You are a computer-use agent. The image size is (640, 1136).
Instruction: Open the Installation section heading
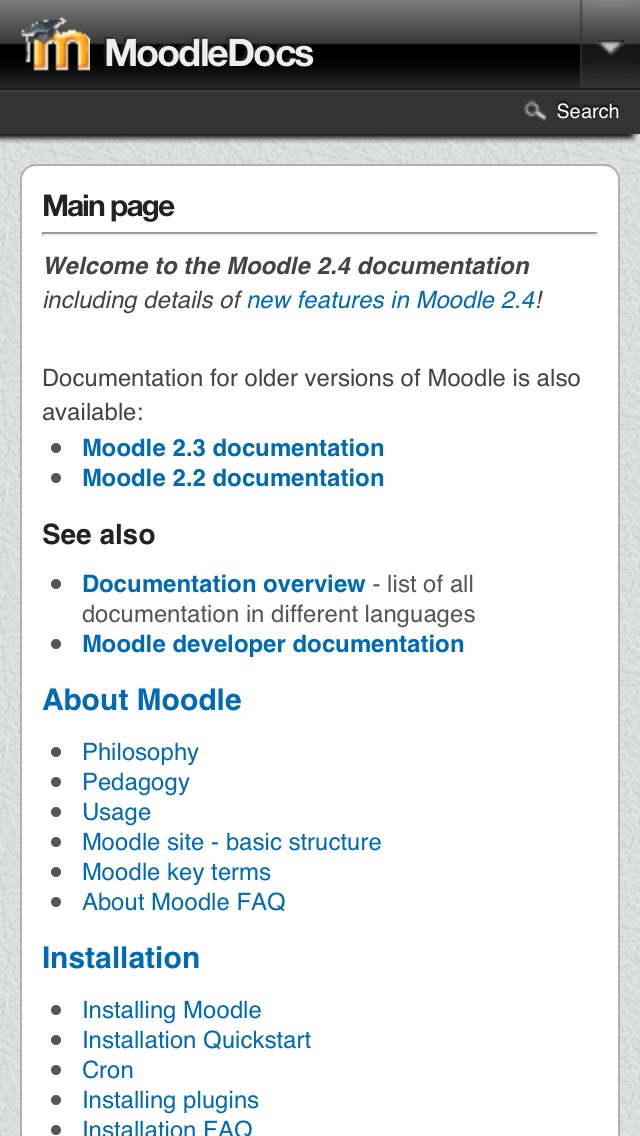[x=121, y=958]
